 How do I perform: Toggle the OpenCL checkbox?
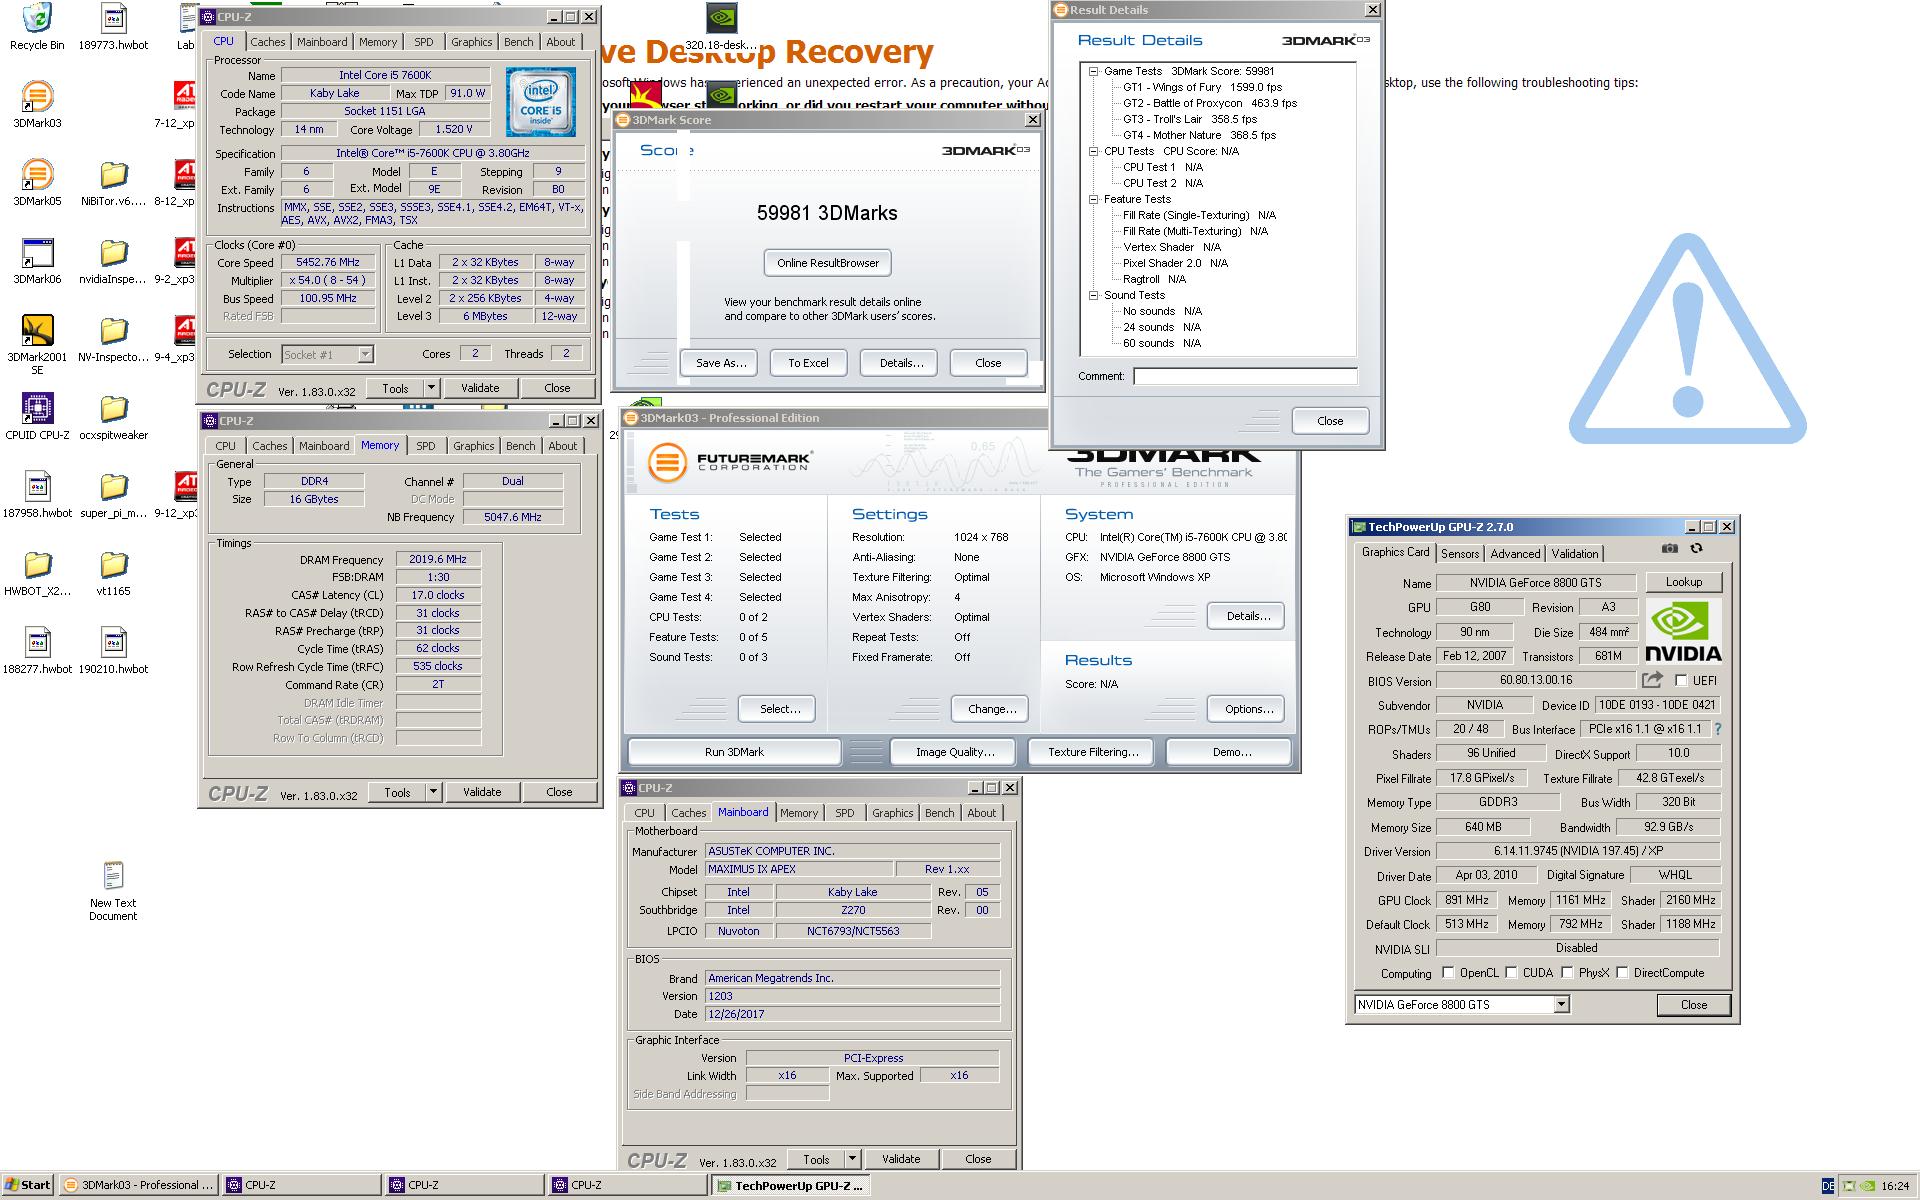pyautogui.click(x=1448, y=972)
